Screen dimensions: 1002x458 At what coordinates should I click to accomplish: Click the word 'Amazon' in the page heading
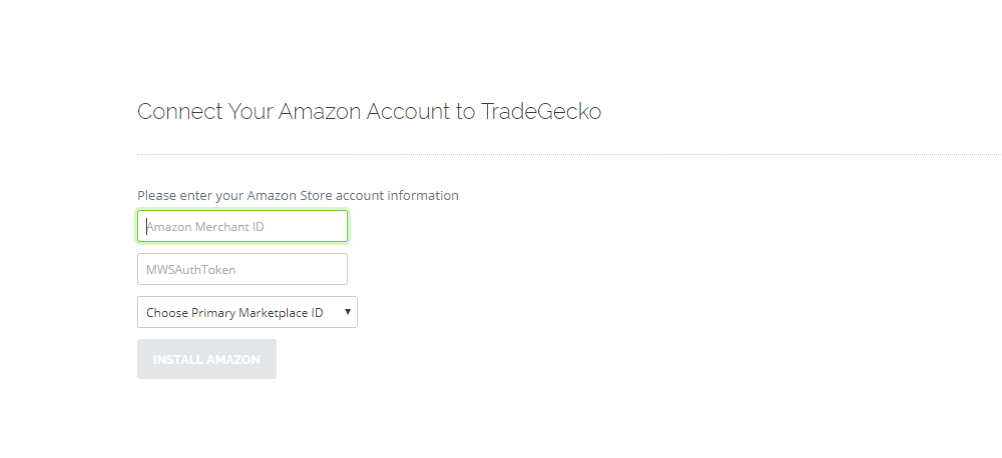point(318,111)
